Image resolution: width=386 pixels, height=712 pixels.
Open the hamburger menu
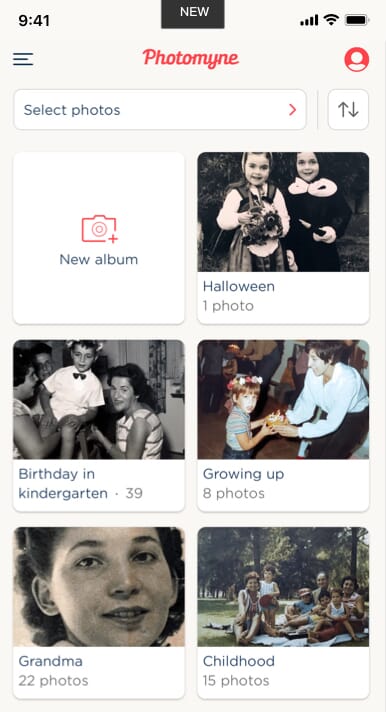point(23,59)
